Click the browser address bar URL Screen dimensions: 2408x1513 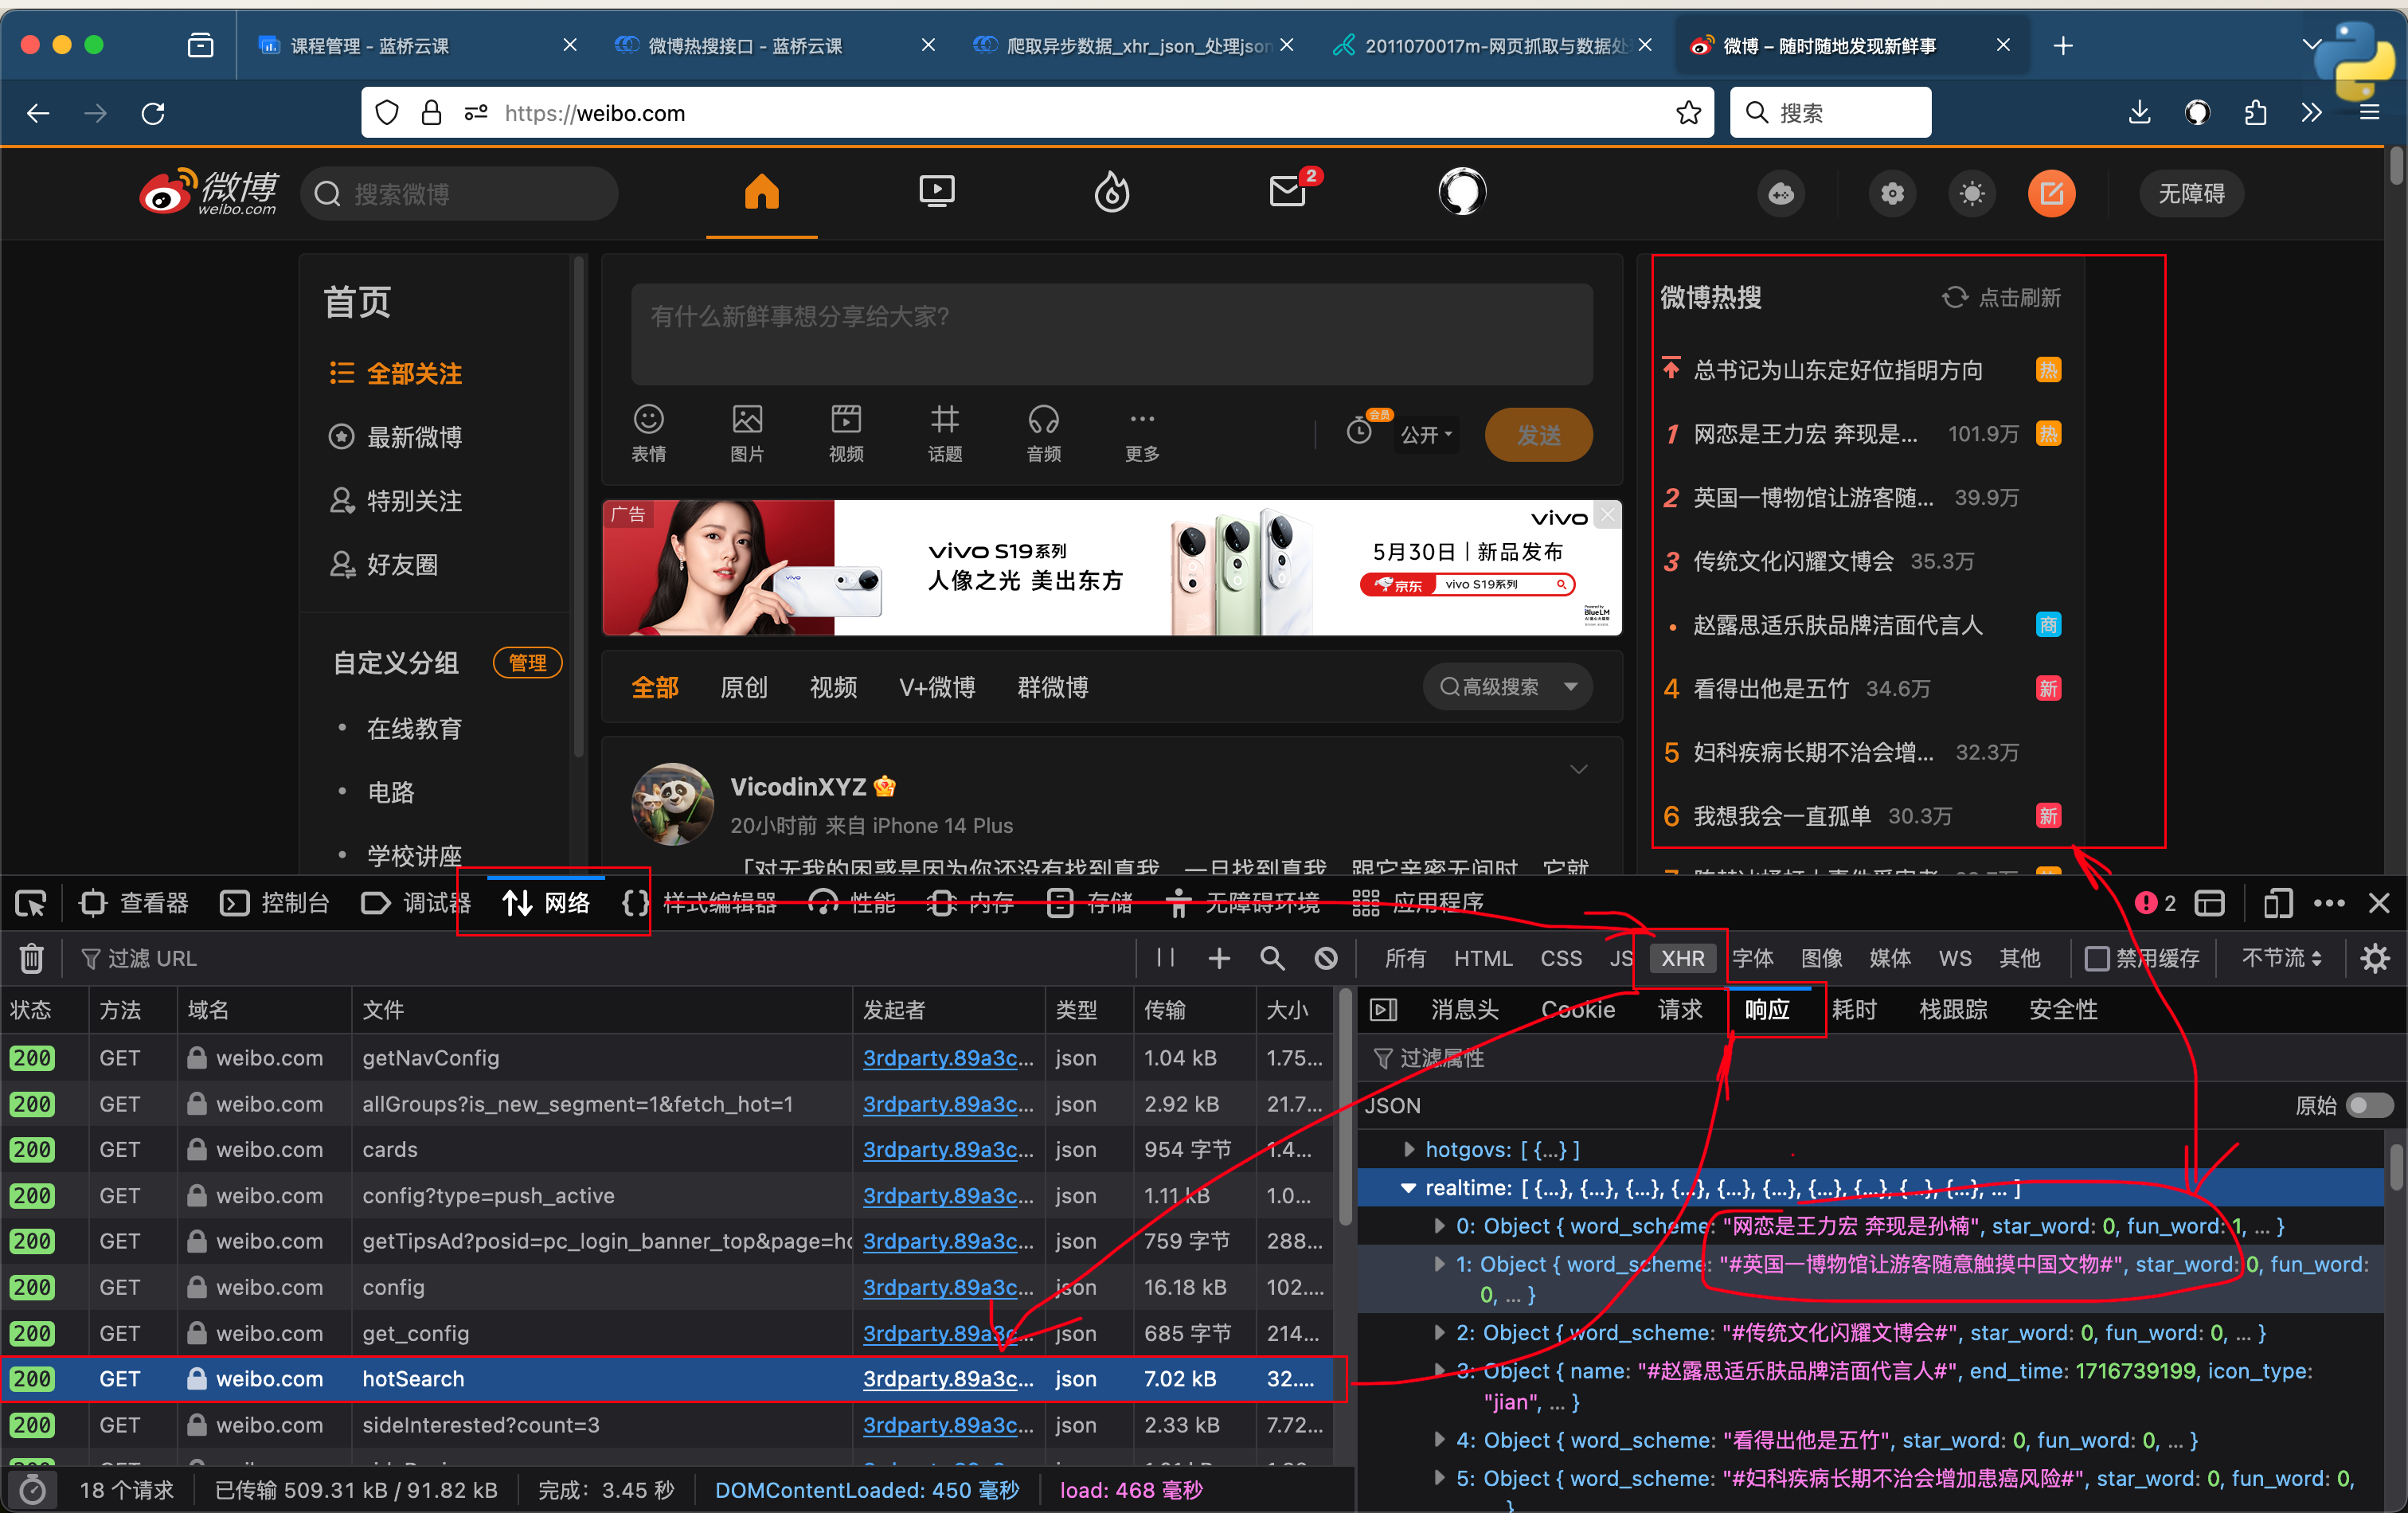click(x=595, y=113)
